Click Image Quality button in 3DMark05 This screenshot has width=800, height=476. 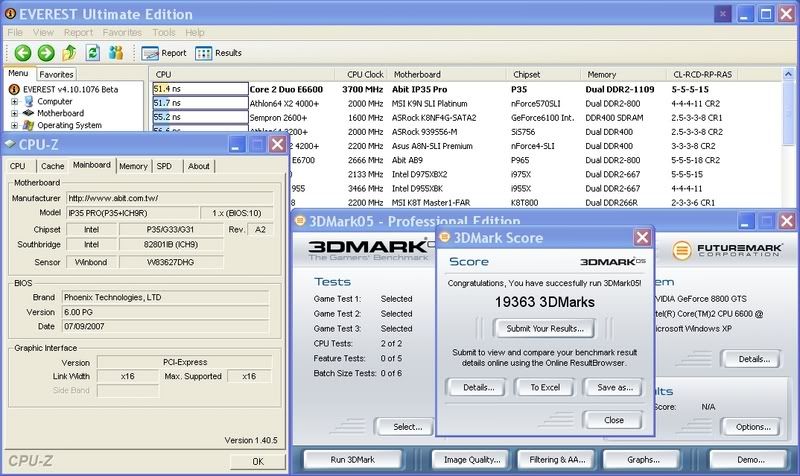(x=472, y=460)
